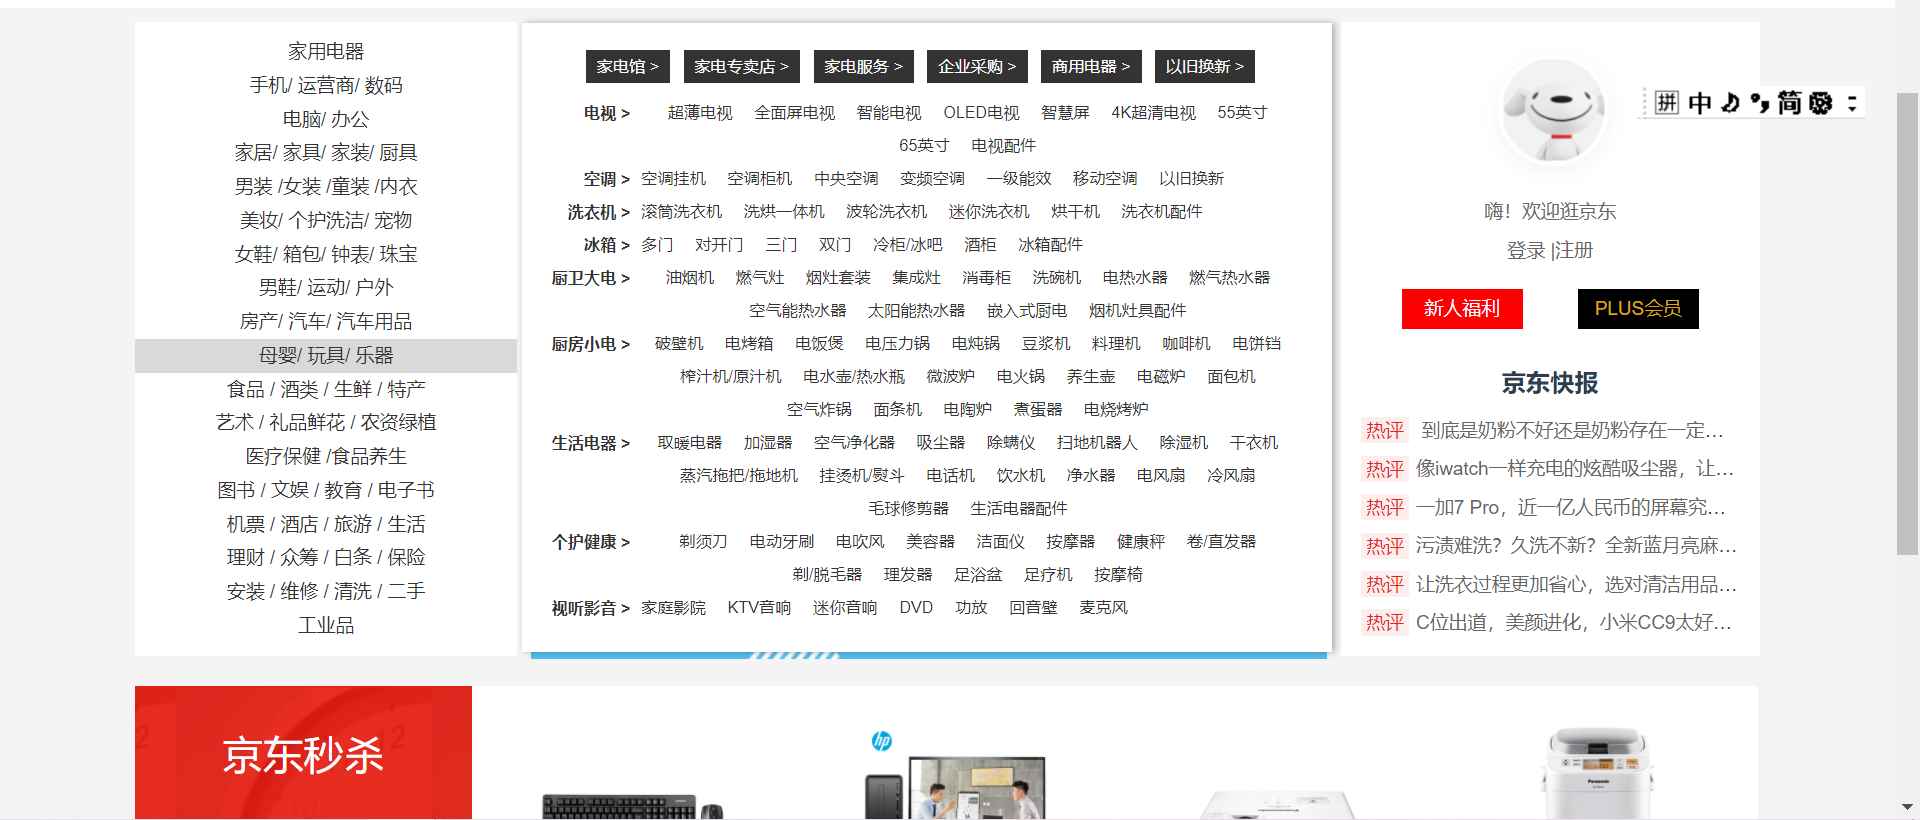Click the 滚筒洗衣机 link

tap(681, 212)
